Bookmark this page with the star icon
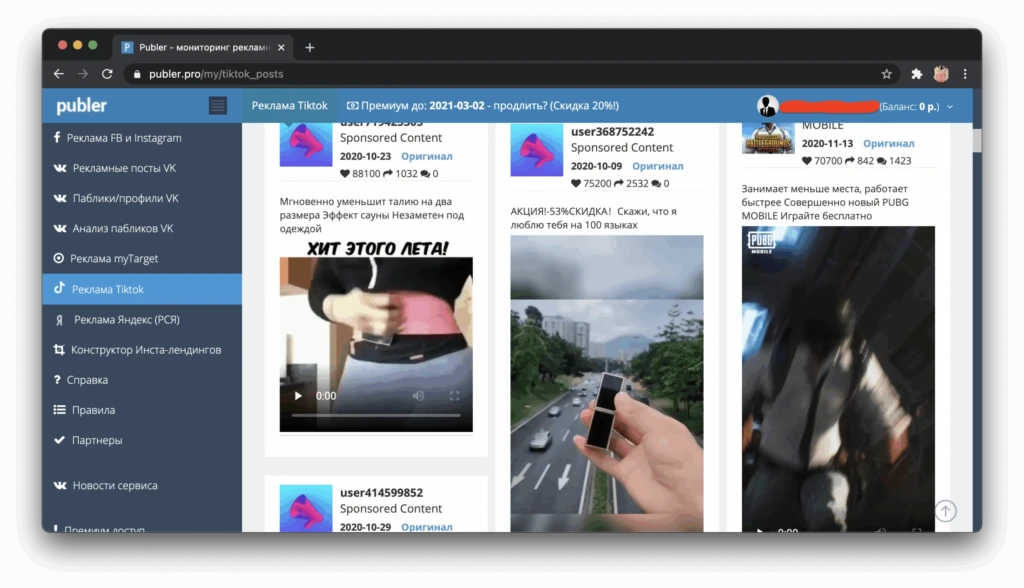This screenshot has width=1024, height=588. coord(886,74)
